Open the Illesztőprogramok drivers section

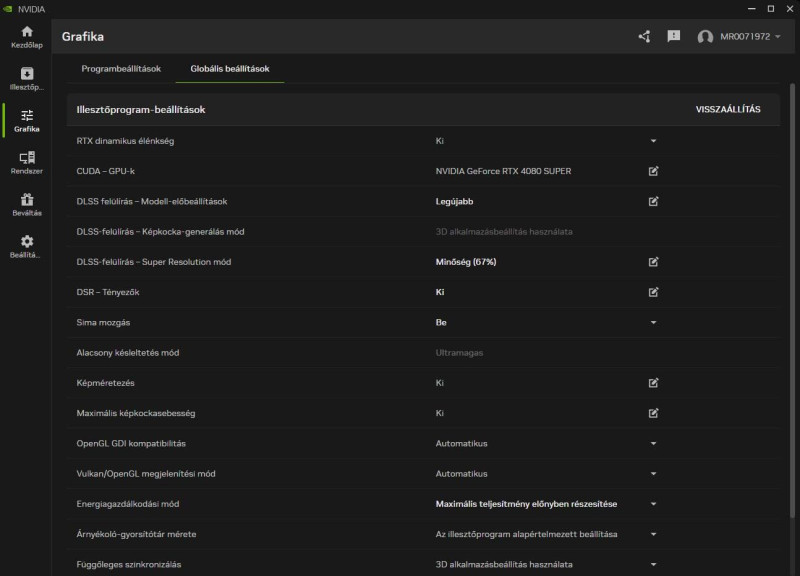27,78
